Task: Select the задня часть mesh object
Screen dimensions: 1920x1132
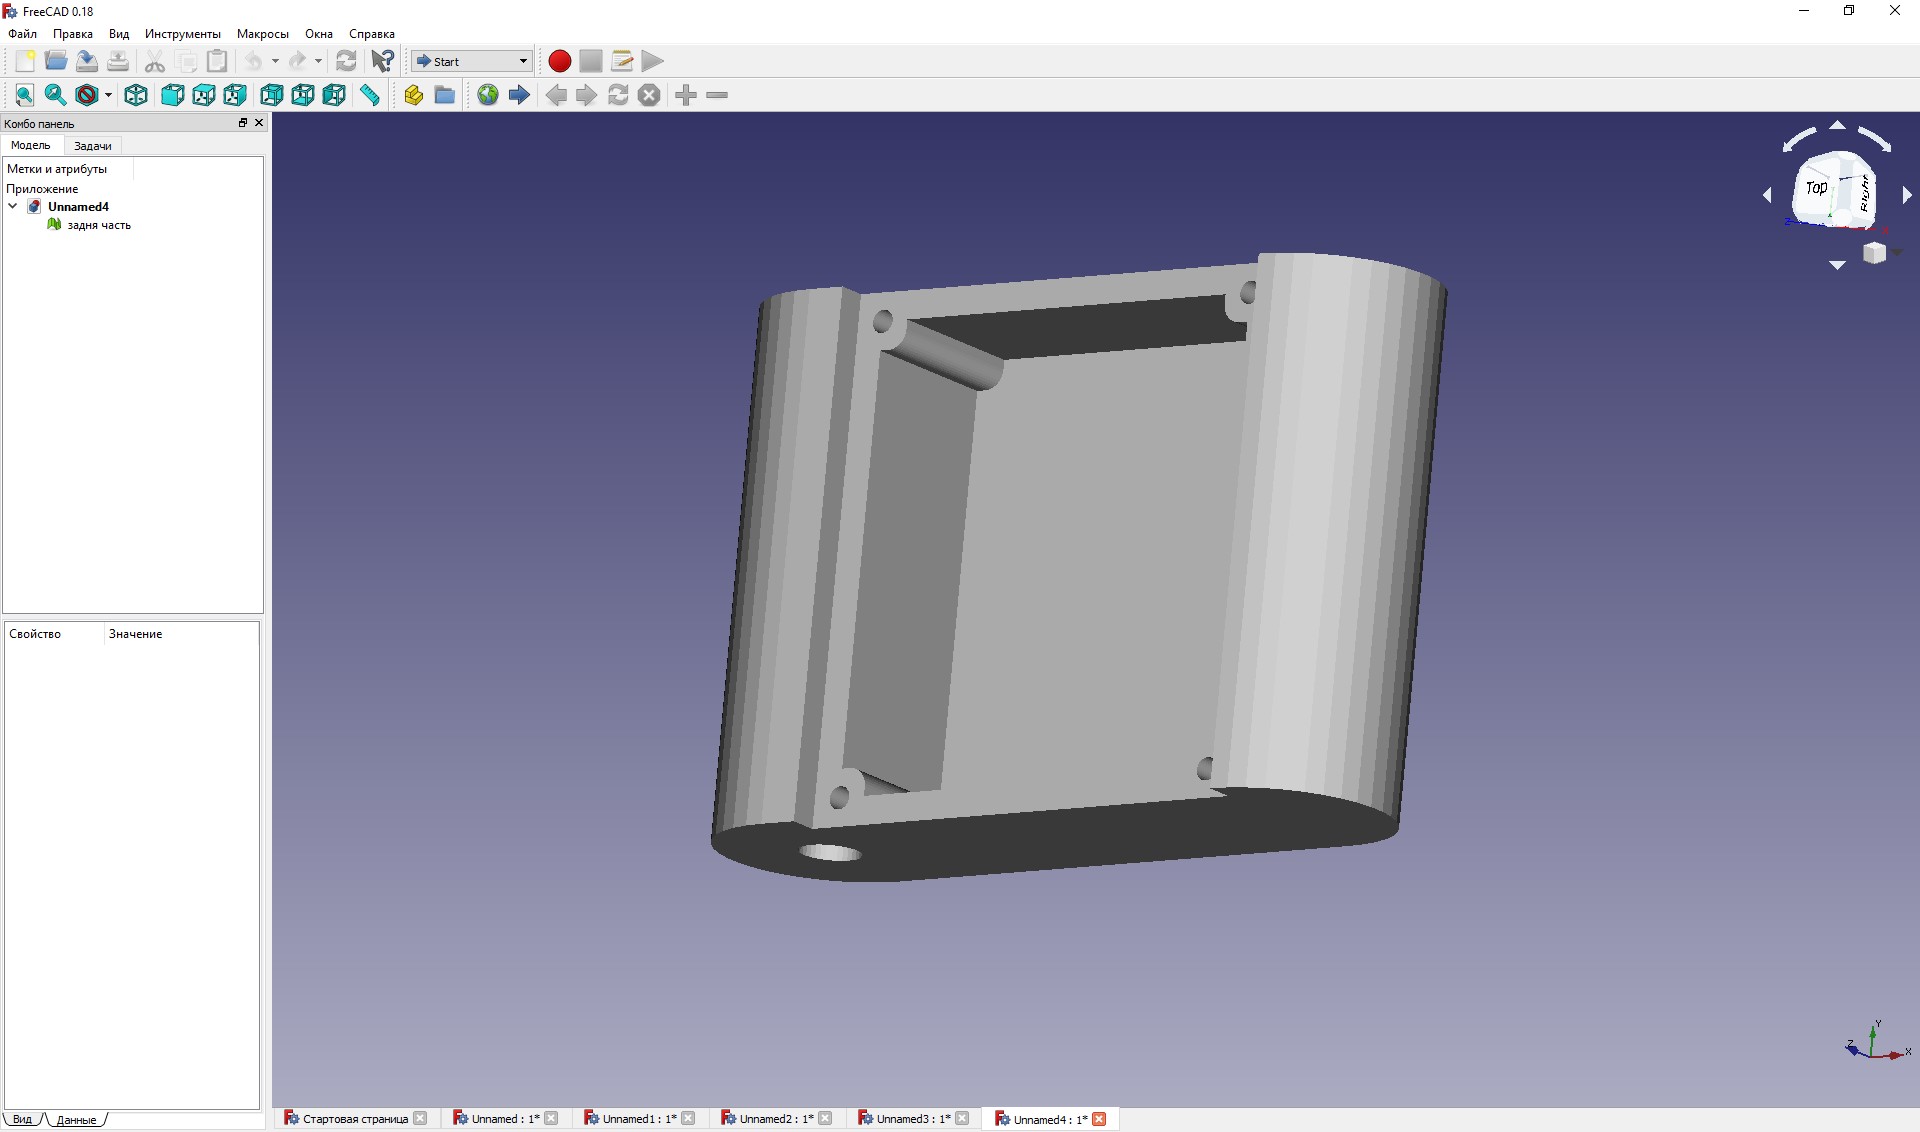Action: pyautogui.click(x=99, y=225)
